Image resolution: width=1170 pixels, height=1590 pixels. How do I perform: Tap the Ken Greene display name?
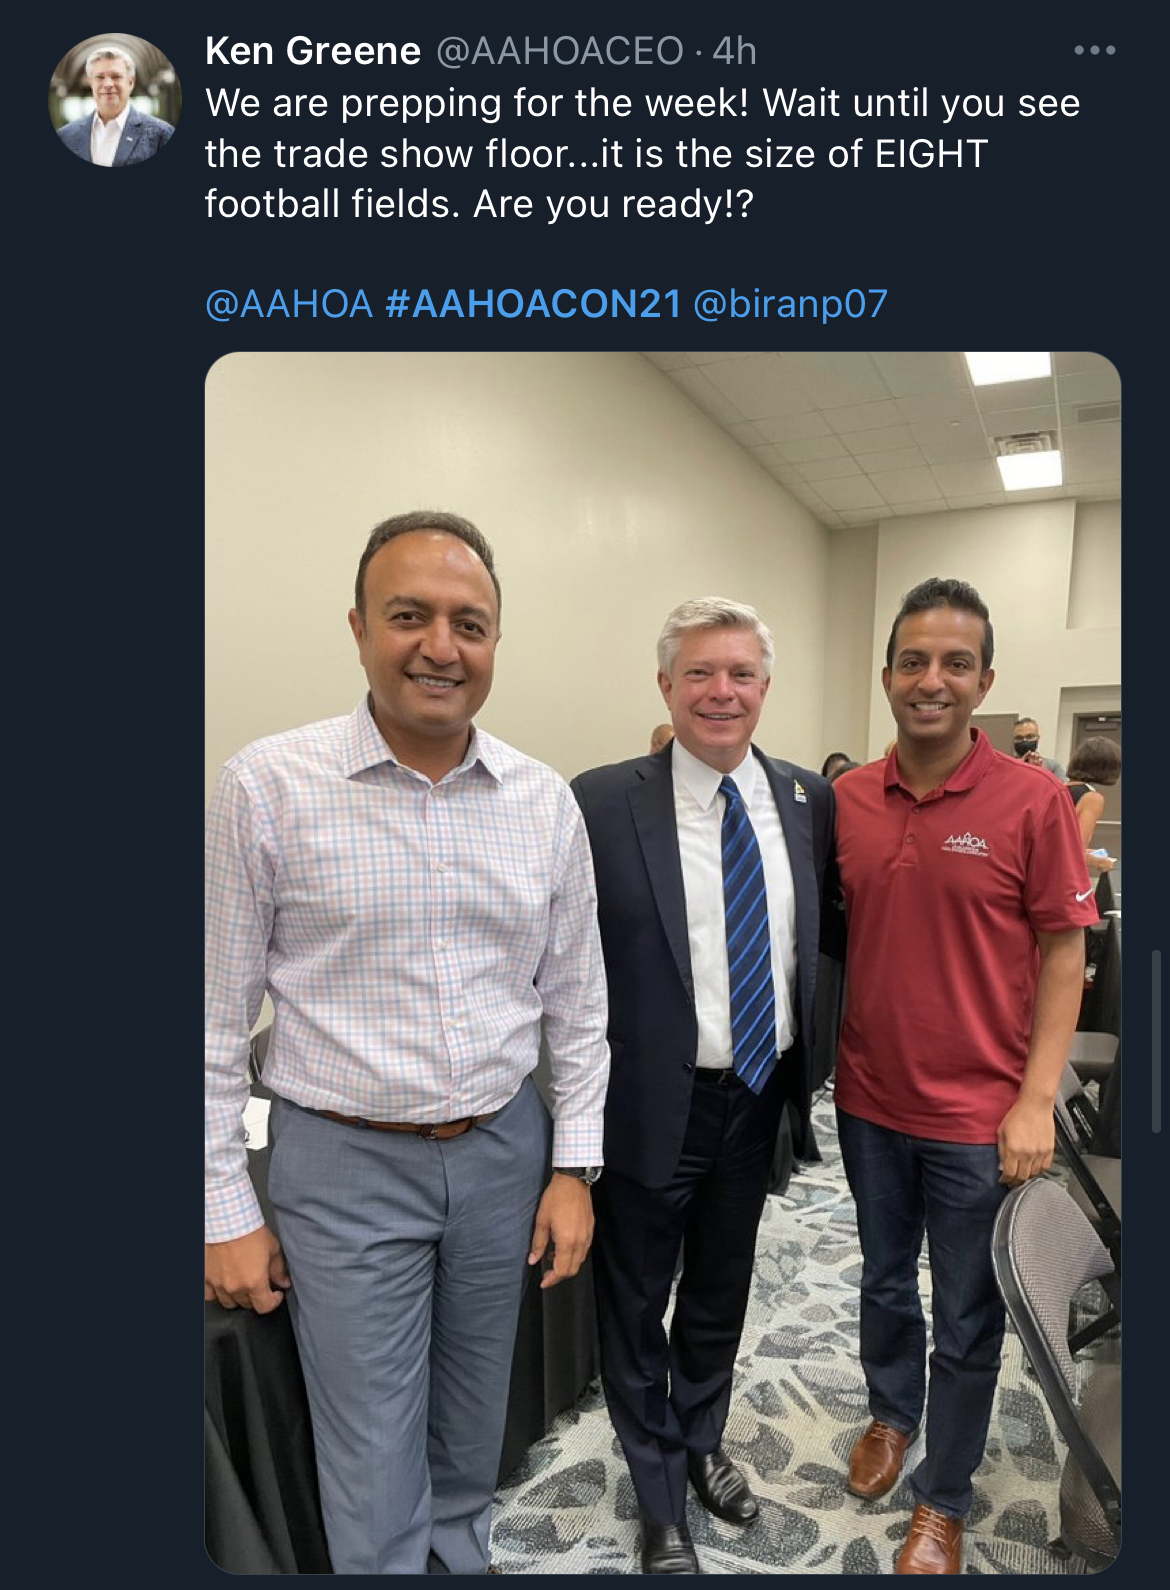pyautogui.click(x=312, y=51)
